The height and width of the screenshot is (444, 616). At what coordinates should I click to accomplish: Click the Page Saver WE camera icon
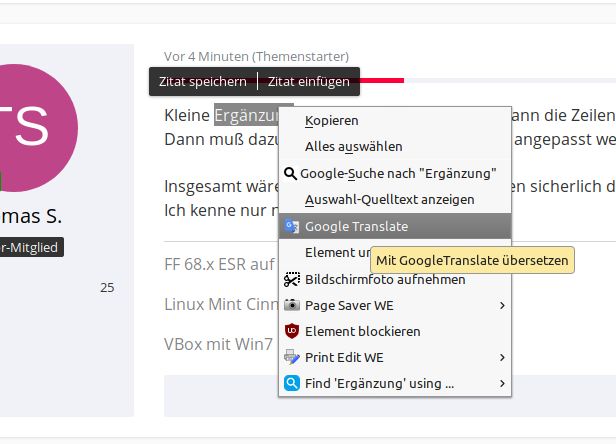(x=292, y=305)
